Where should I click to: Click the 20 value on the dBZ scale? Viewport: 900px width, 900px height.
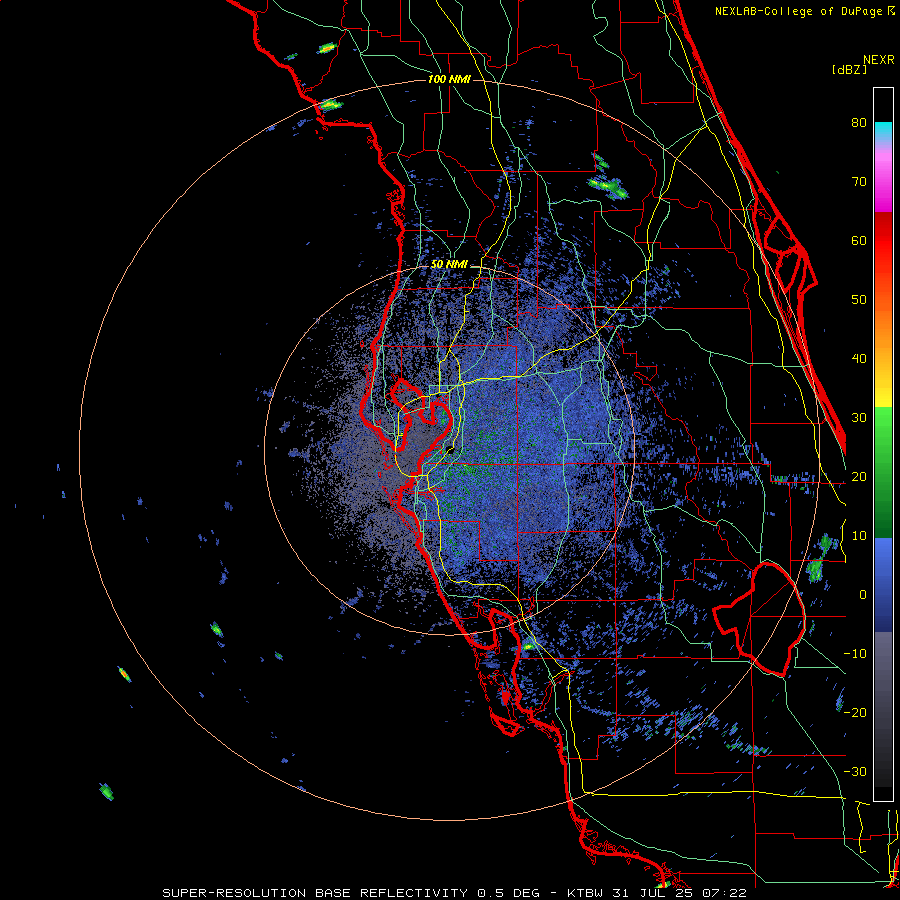click(x=859, y=476)
